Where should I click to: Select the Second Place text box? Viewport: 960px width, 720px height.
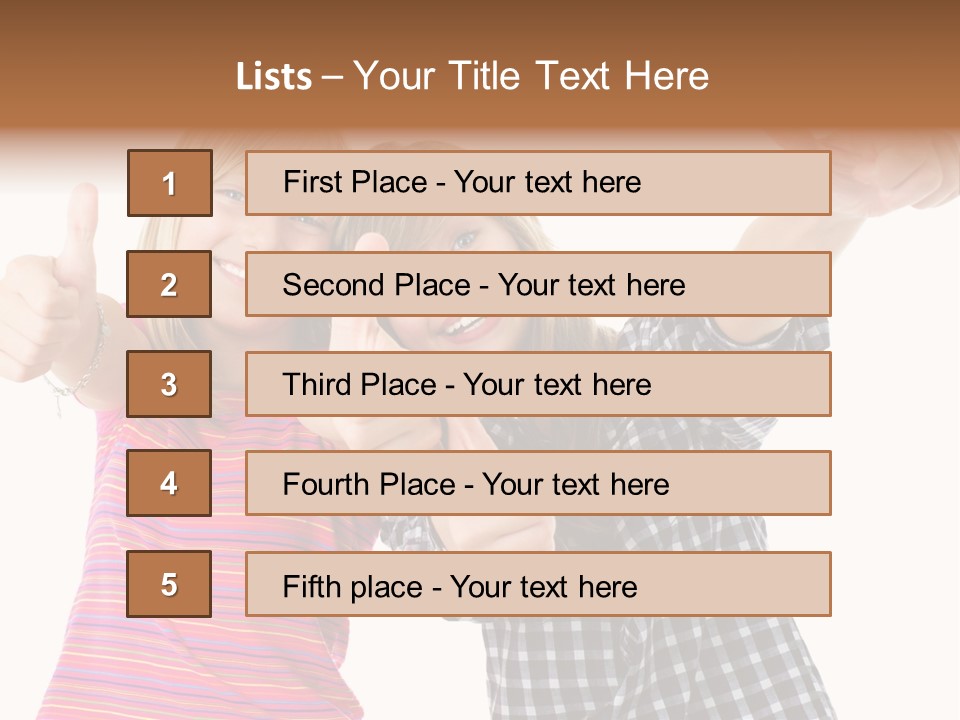[x=538, y=284]
